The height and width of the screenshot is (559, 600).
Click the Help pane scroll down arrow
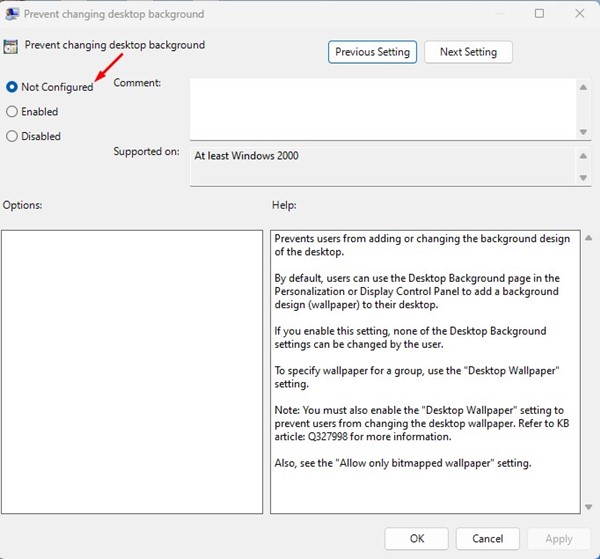click(x=589, y=507)
